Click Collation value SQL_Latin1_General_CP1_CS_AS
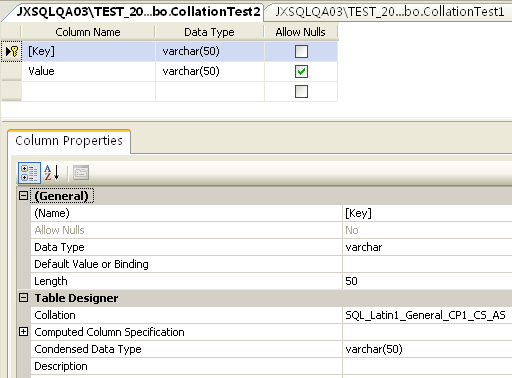This screenshot has width=512, height=378. tap(427, 315)
